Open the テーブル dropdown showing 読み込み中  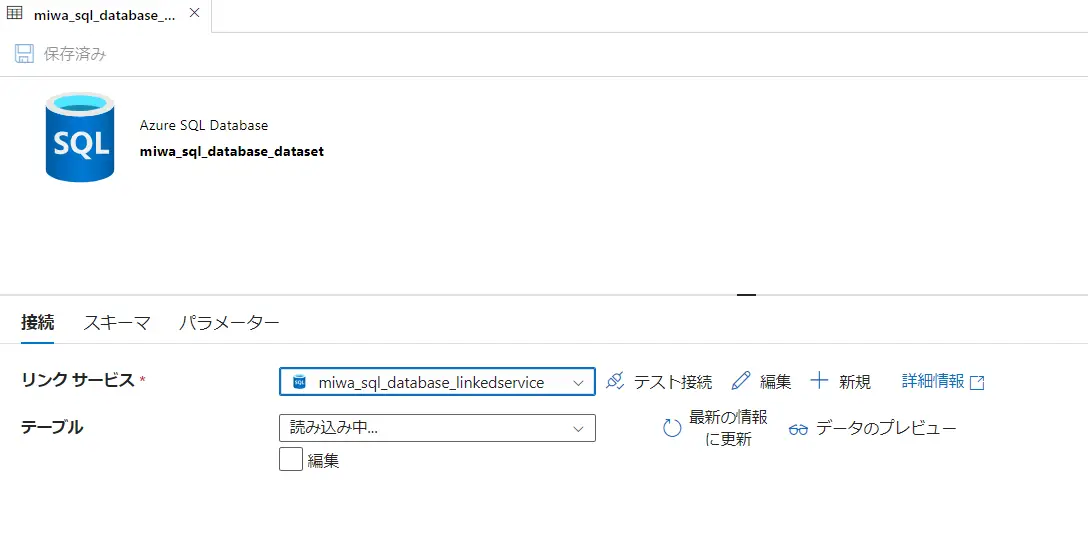[x=437, y=428]
